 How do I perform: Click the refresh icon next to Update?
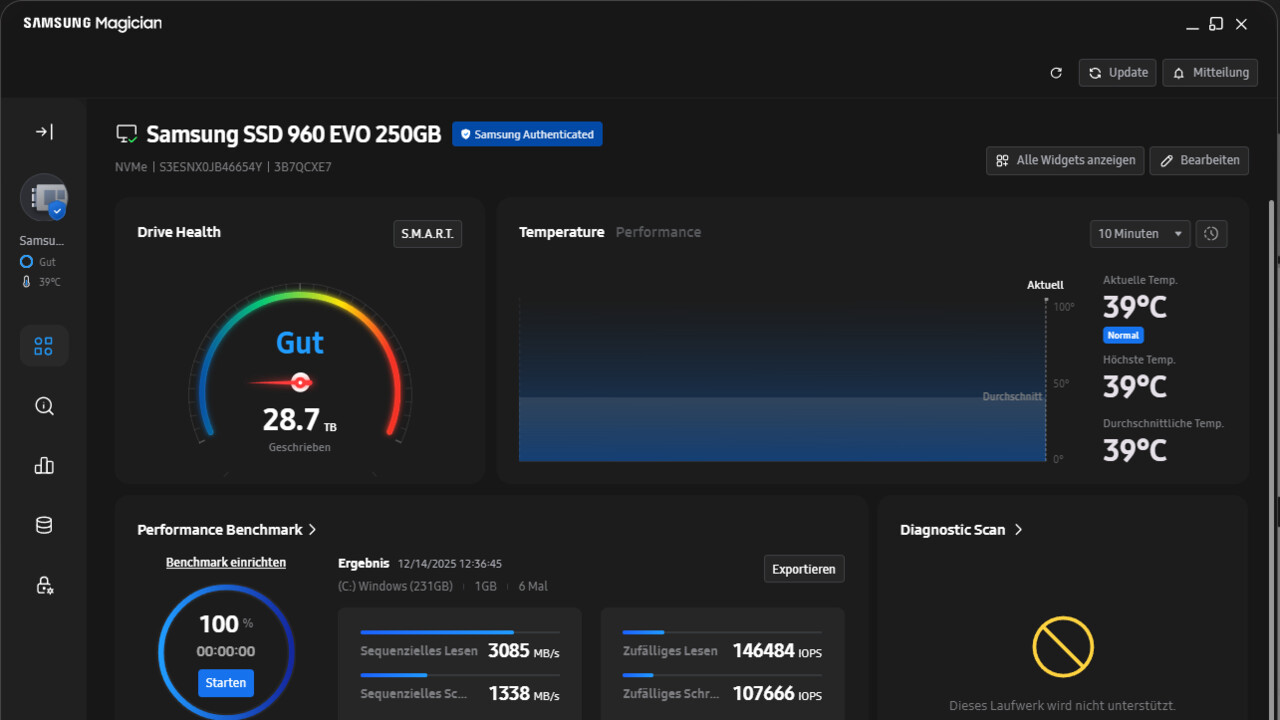[1056, 73]
